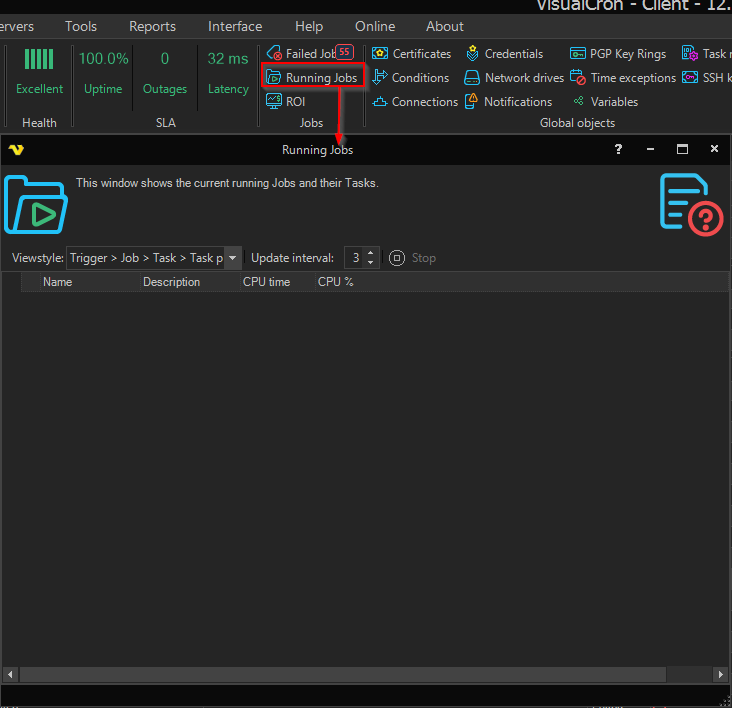Click the Running Jobs ribbon button

coord(313,78)
